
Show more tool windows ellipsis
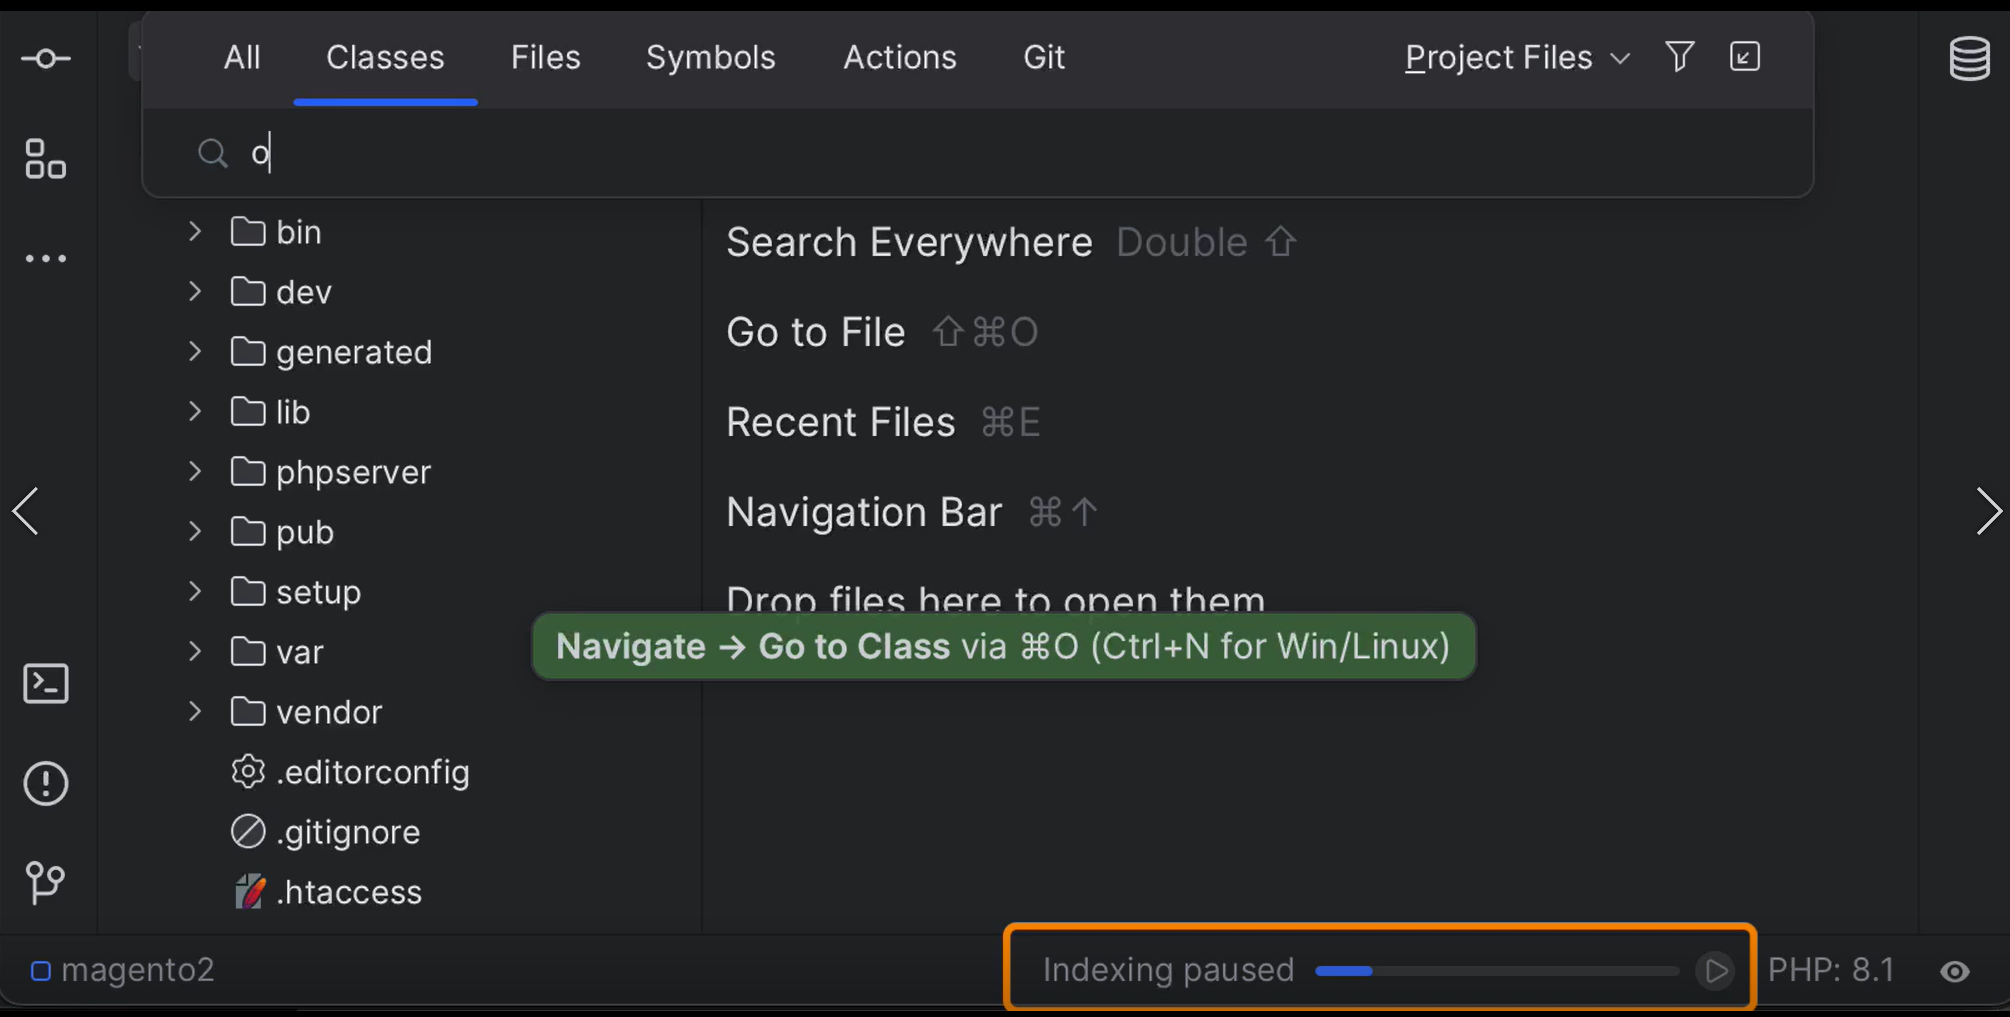(46, 259)
